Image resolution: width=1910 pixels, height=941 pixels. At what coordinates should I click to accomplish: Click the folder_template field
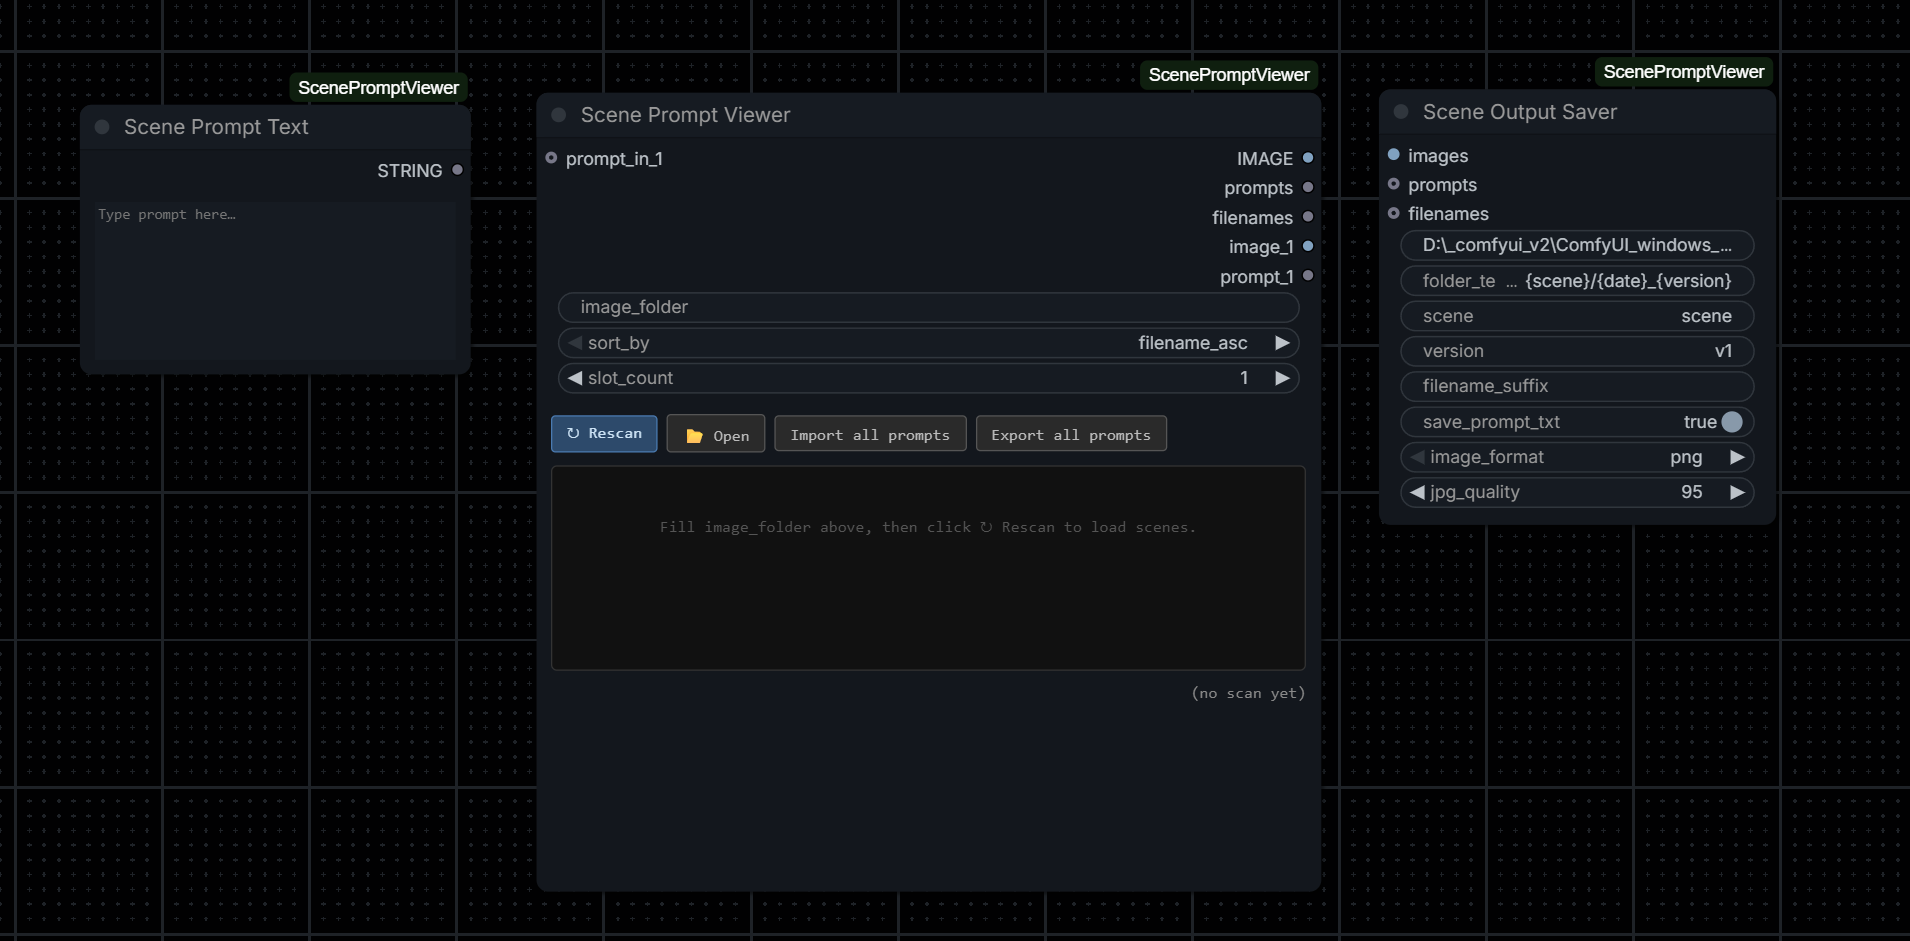click(1577, 281)
